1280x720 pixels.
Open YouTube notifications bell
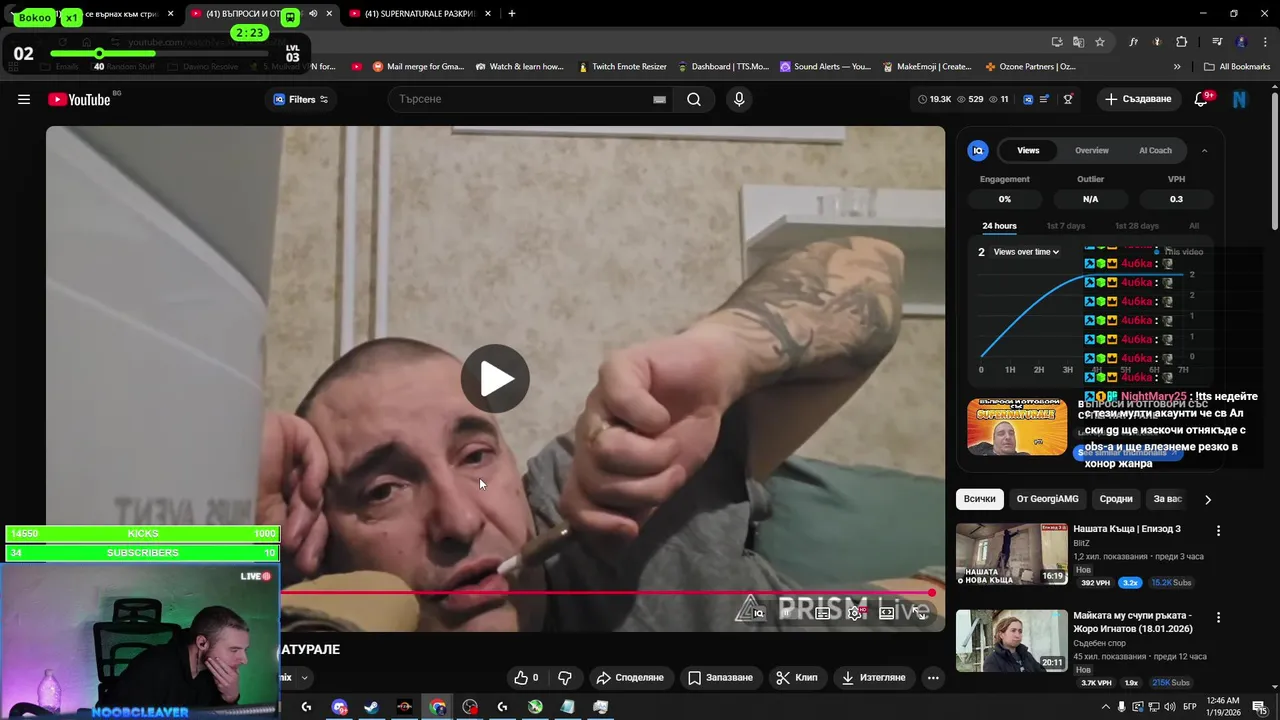(x=1202, y=99)
